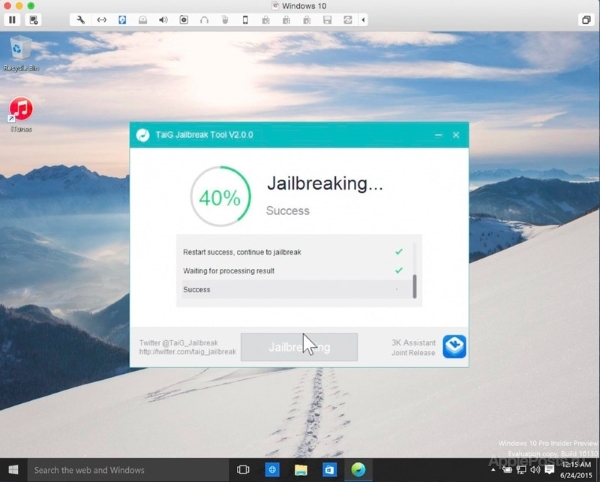Screen dimensions: 600x482
Task: Click the sync arrows icon in toolbar
Action: click(x=347, y=20)
